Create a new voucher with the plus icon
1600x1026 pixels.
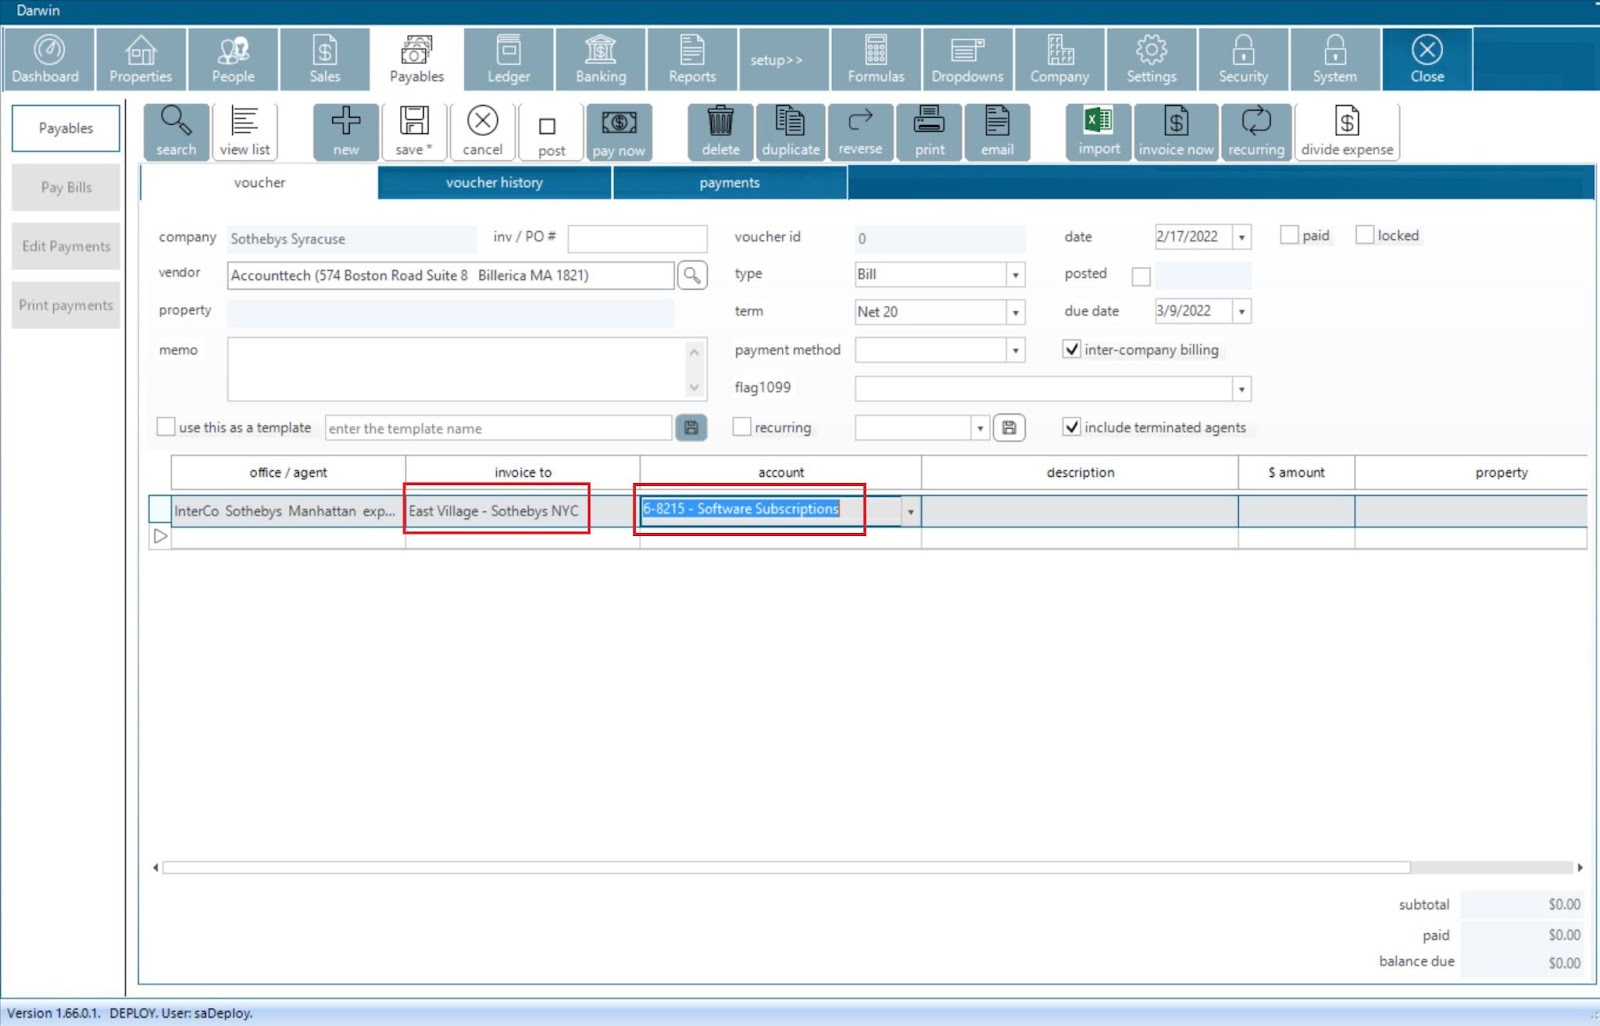click(x=346, y=131)
